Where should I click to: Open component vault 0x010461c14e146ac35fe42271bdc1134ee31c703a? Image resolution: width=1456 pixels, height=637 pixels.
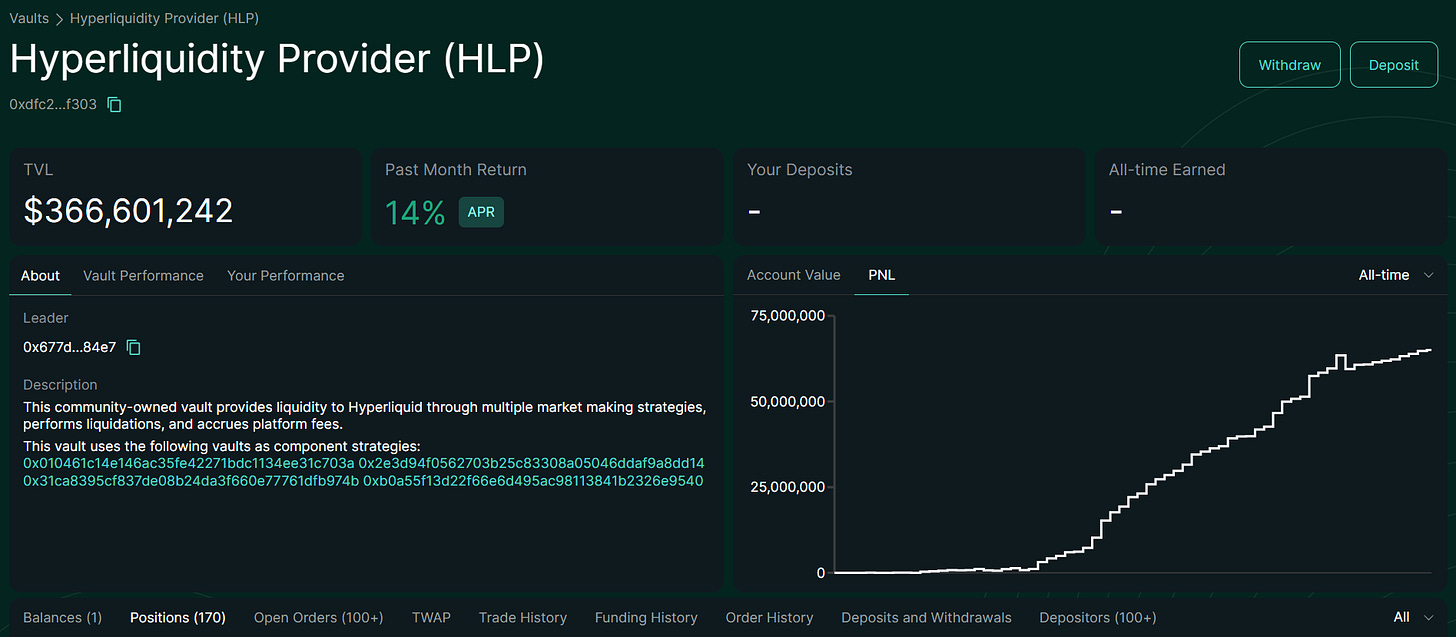pyautogui.click(x=189, y=463)
